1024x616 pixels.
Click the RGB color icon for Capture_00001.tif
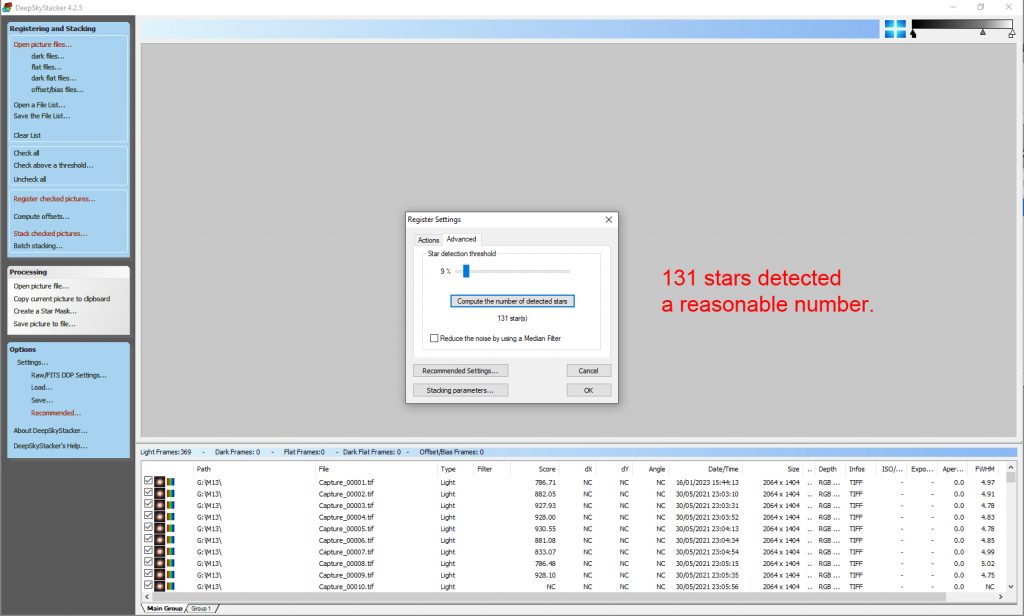[170, 482]
